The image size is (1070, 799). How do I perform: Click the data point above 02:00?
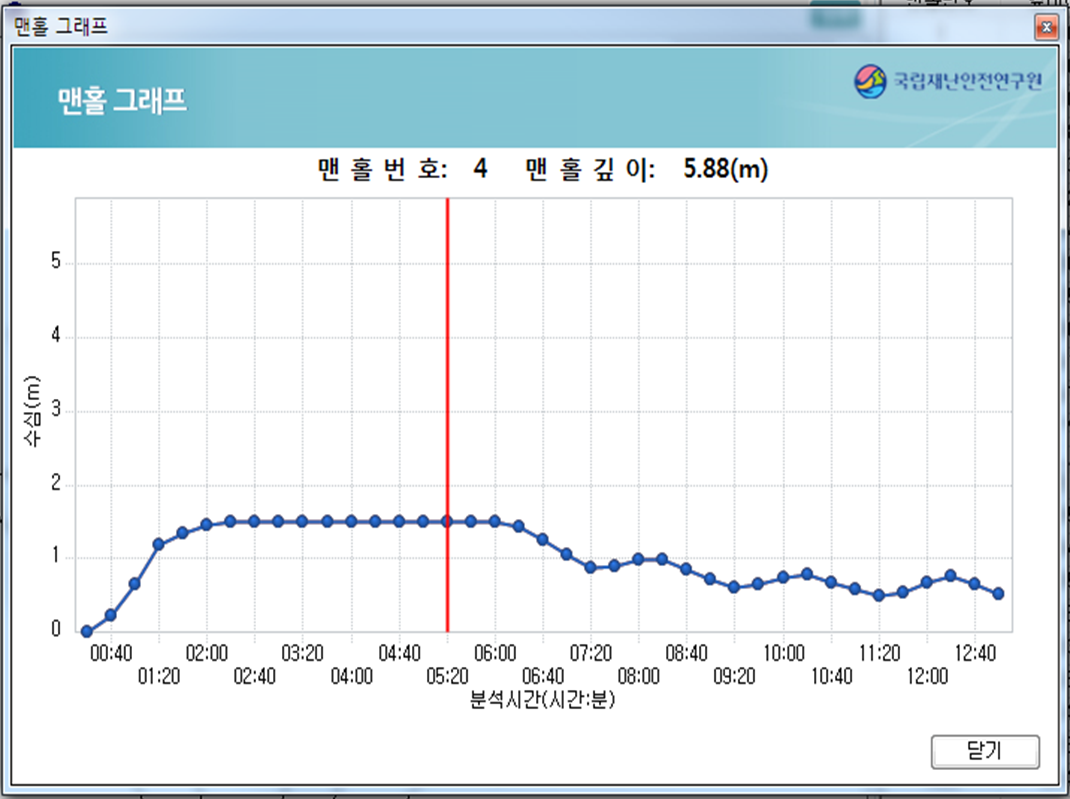[x=206, y=525]
